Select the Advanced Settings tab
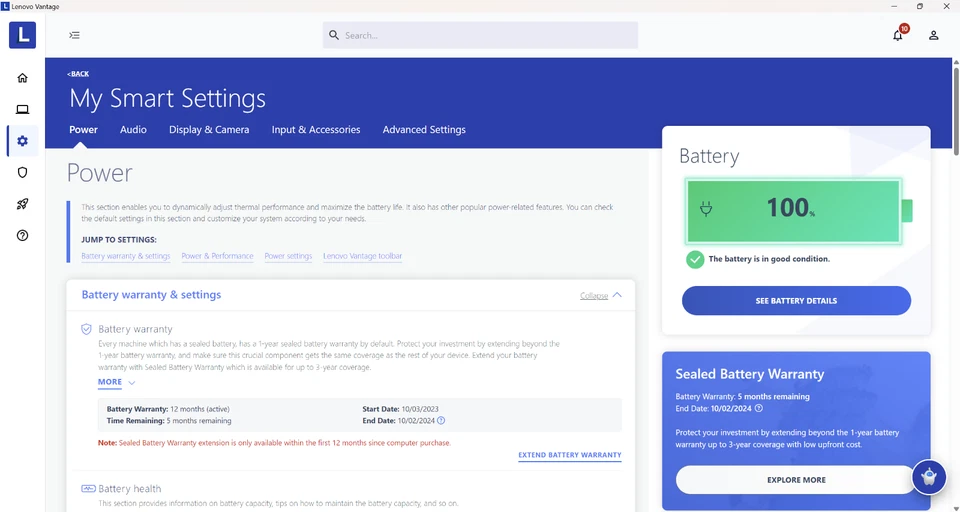 424,130
